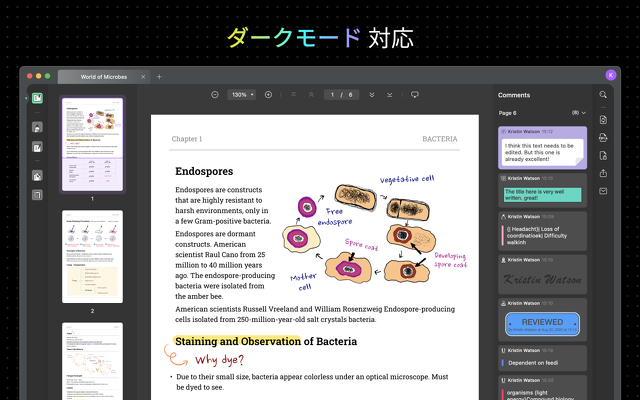The height and width of the screenshot is (400, 640).
Task: Click the zoom out magnifier button
Action: tap(215, 95)
